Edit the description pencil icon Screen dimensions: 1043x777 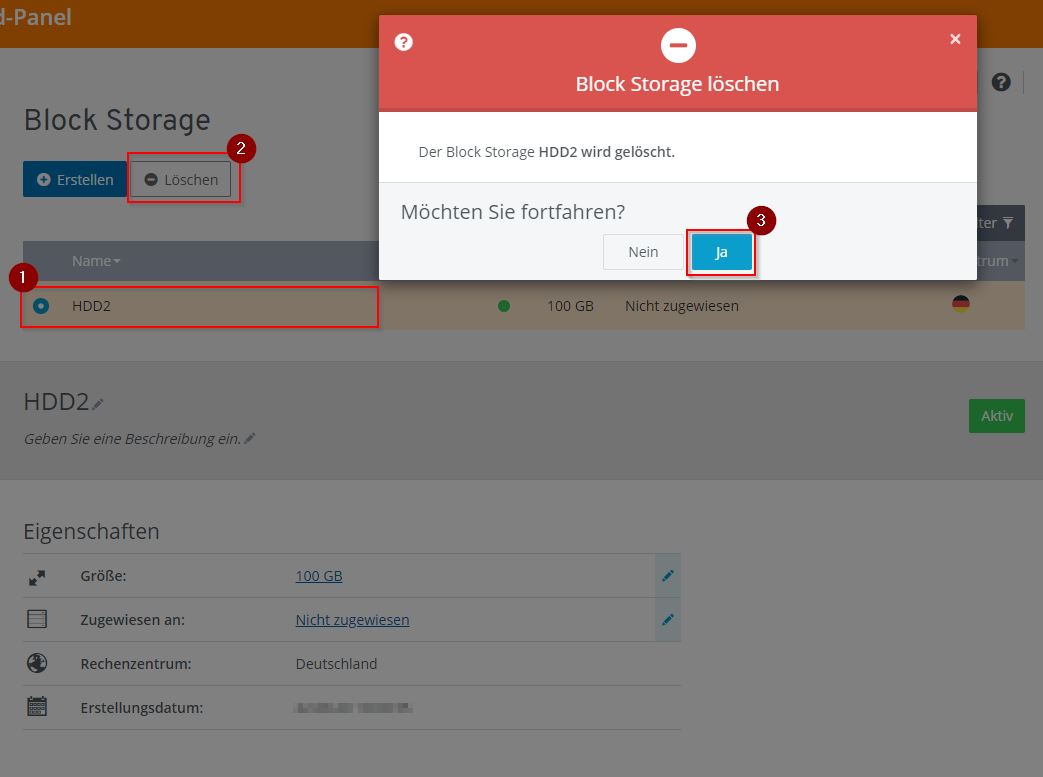coord(250,438)
